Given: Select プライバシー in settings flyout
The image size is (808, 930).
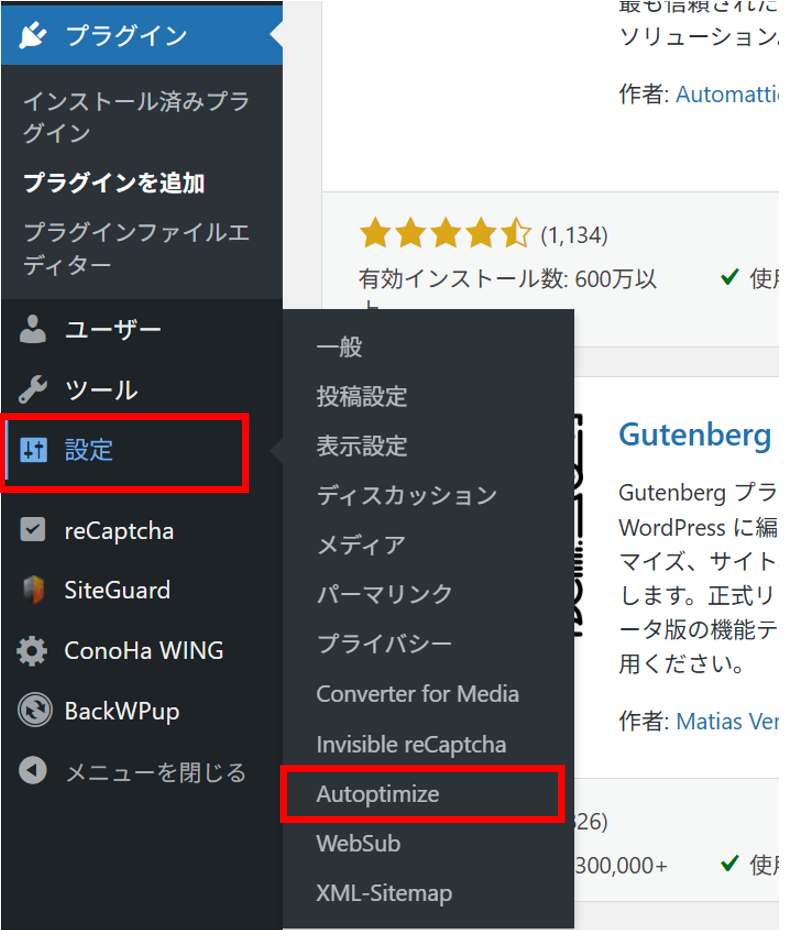Looking at the screenshot, I should [x=384, y=644].
